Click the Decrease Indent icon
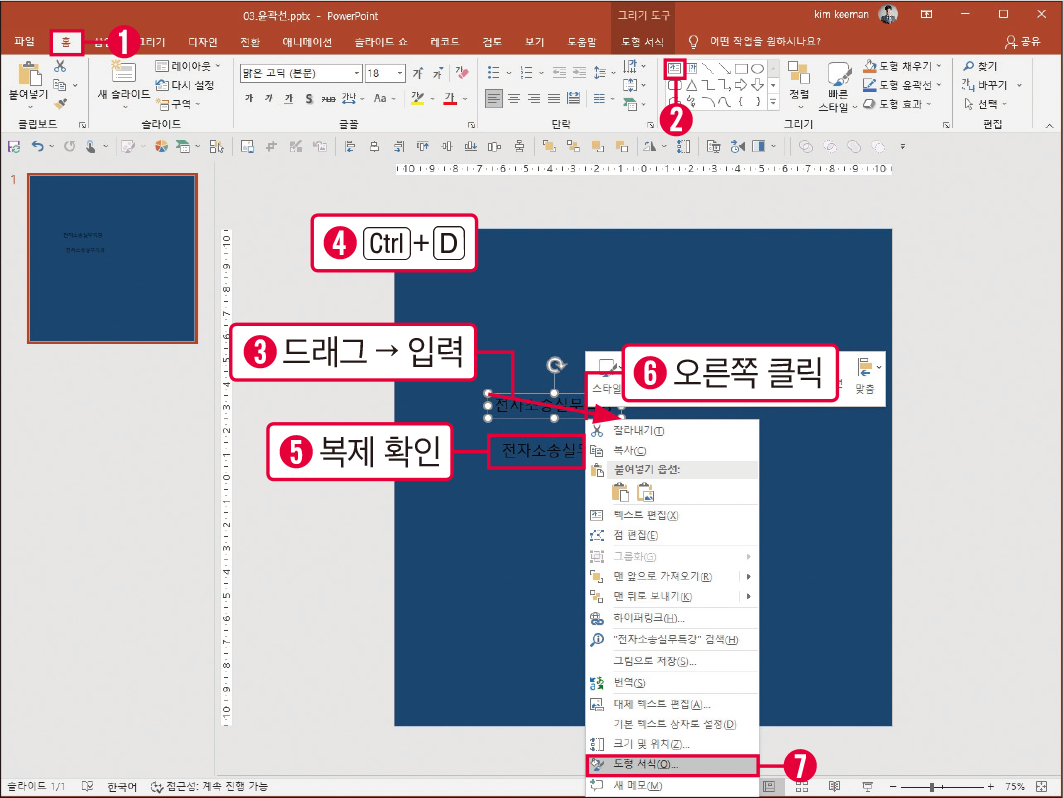Viewport: 1063px width, 798px height. pos(559,73)
